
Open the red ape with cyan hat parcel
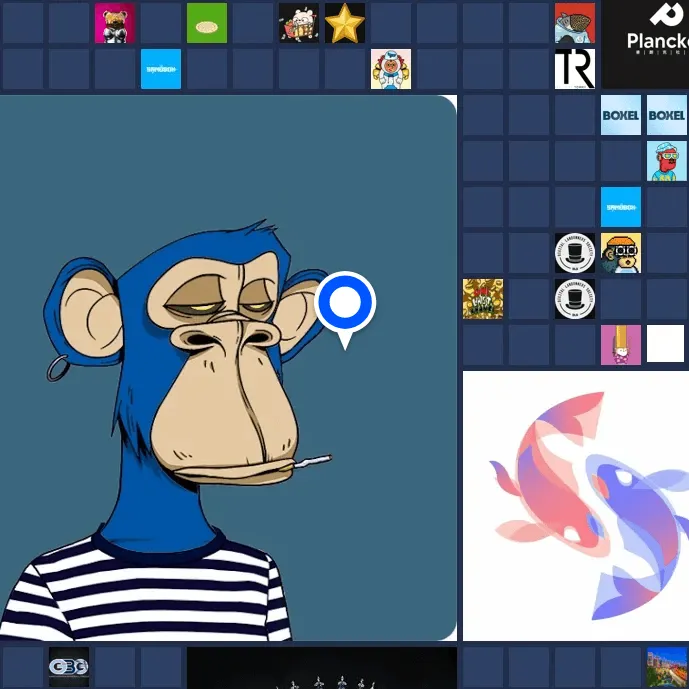tap(667, 161)
